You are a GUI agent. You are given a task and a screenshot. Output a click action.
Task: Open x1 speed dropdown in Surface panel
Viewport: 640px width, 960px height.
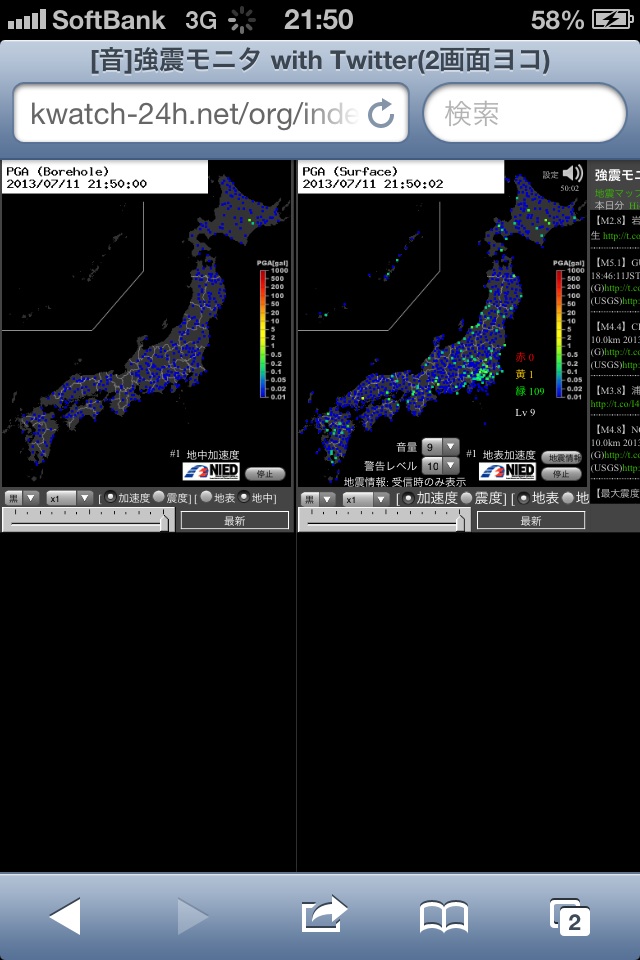tap(366, 498)
